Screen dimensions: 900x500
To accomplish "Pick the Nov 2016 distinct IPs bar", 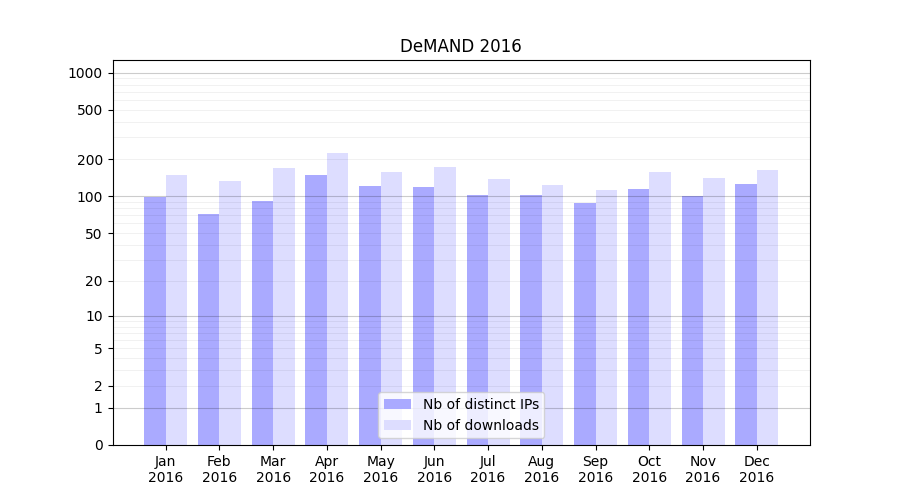I will pyautogui.click(x=692, y=320).
